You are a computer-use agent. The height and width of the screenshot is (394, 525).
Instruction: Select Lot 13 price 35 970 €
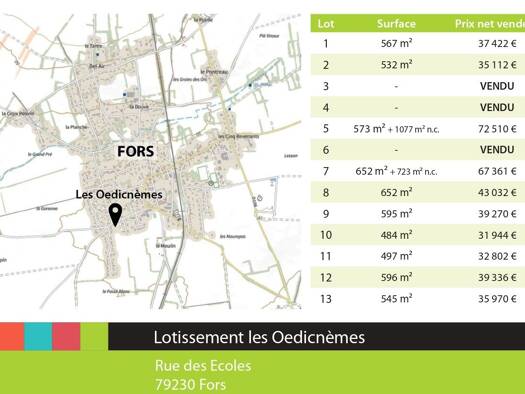click(x=497, y=299)
